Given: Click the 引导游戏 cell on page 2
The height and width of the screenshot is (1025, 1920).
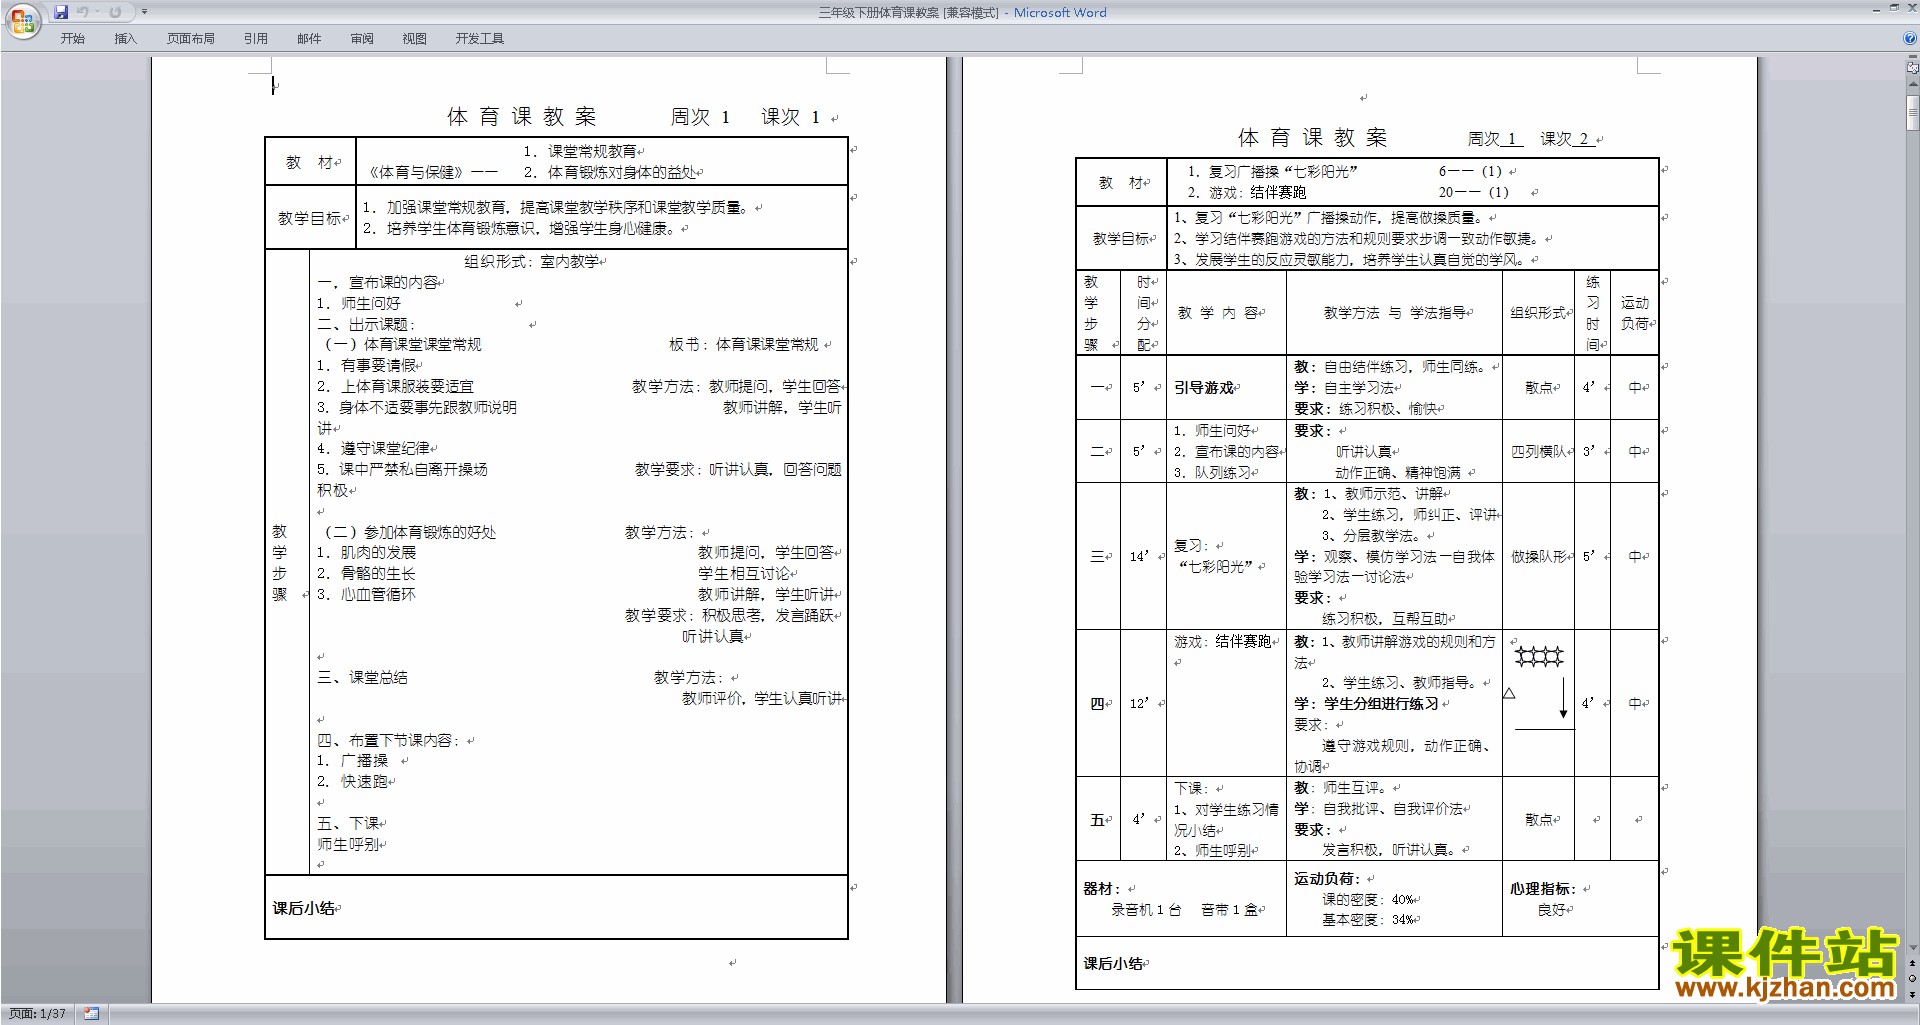Looking at the screenshot, I should pos(1226,388).
